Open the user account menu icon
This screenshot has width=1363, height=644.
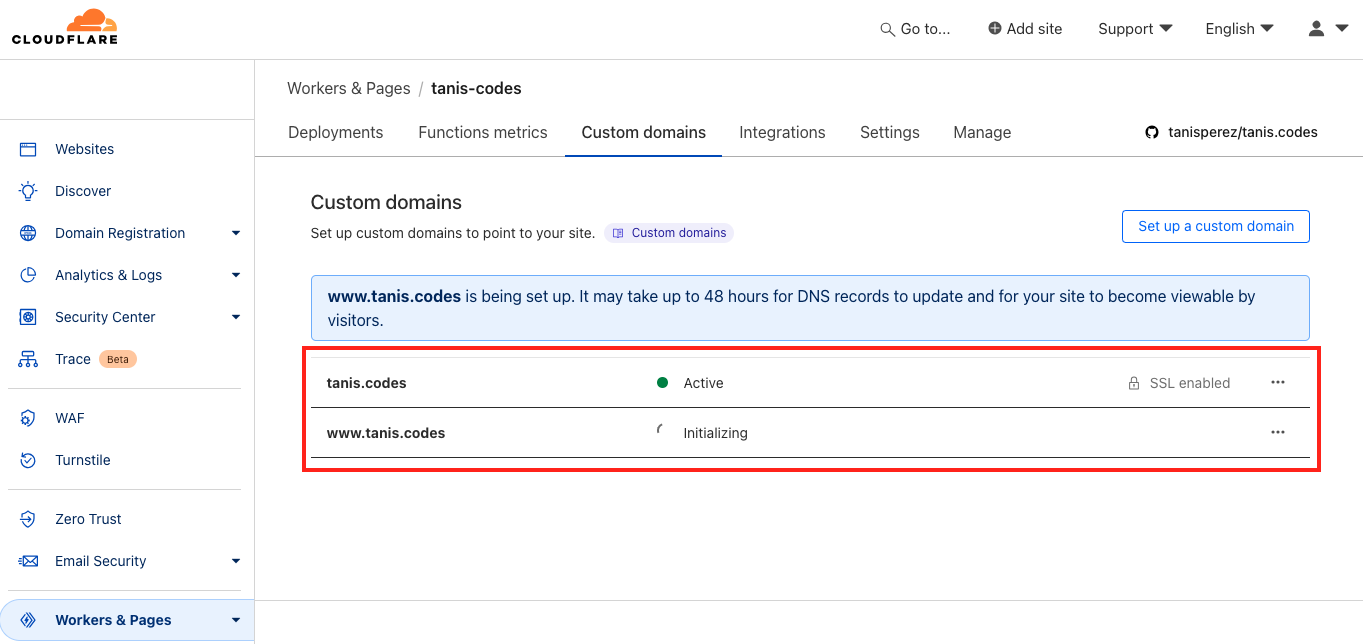click(1317, 28)
